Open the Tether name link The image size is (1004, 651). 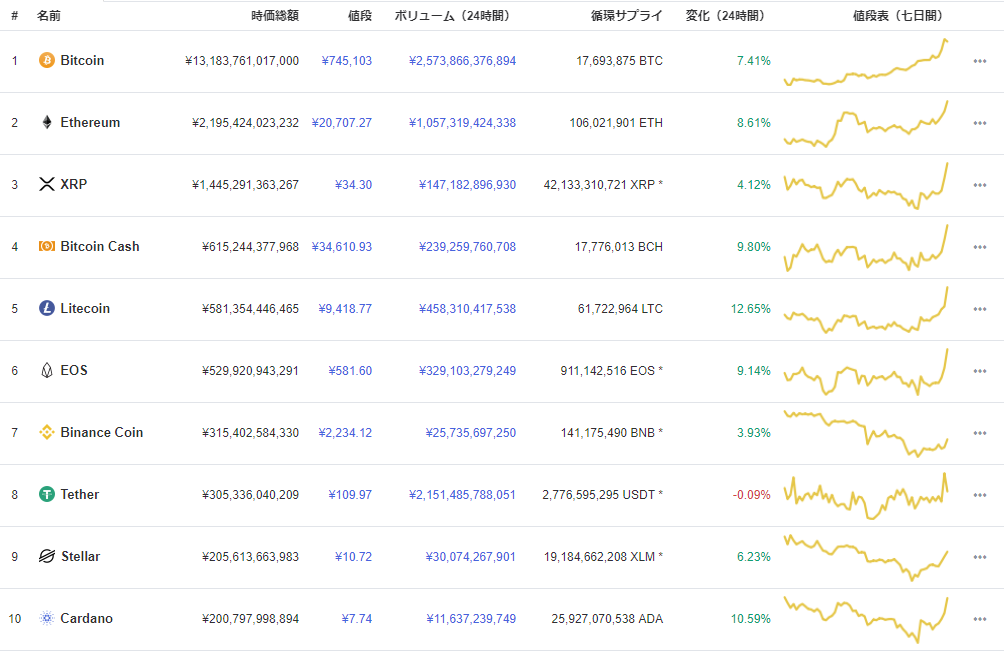coord(80,494)
